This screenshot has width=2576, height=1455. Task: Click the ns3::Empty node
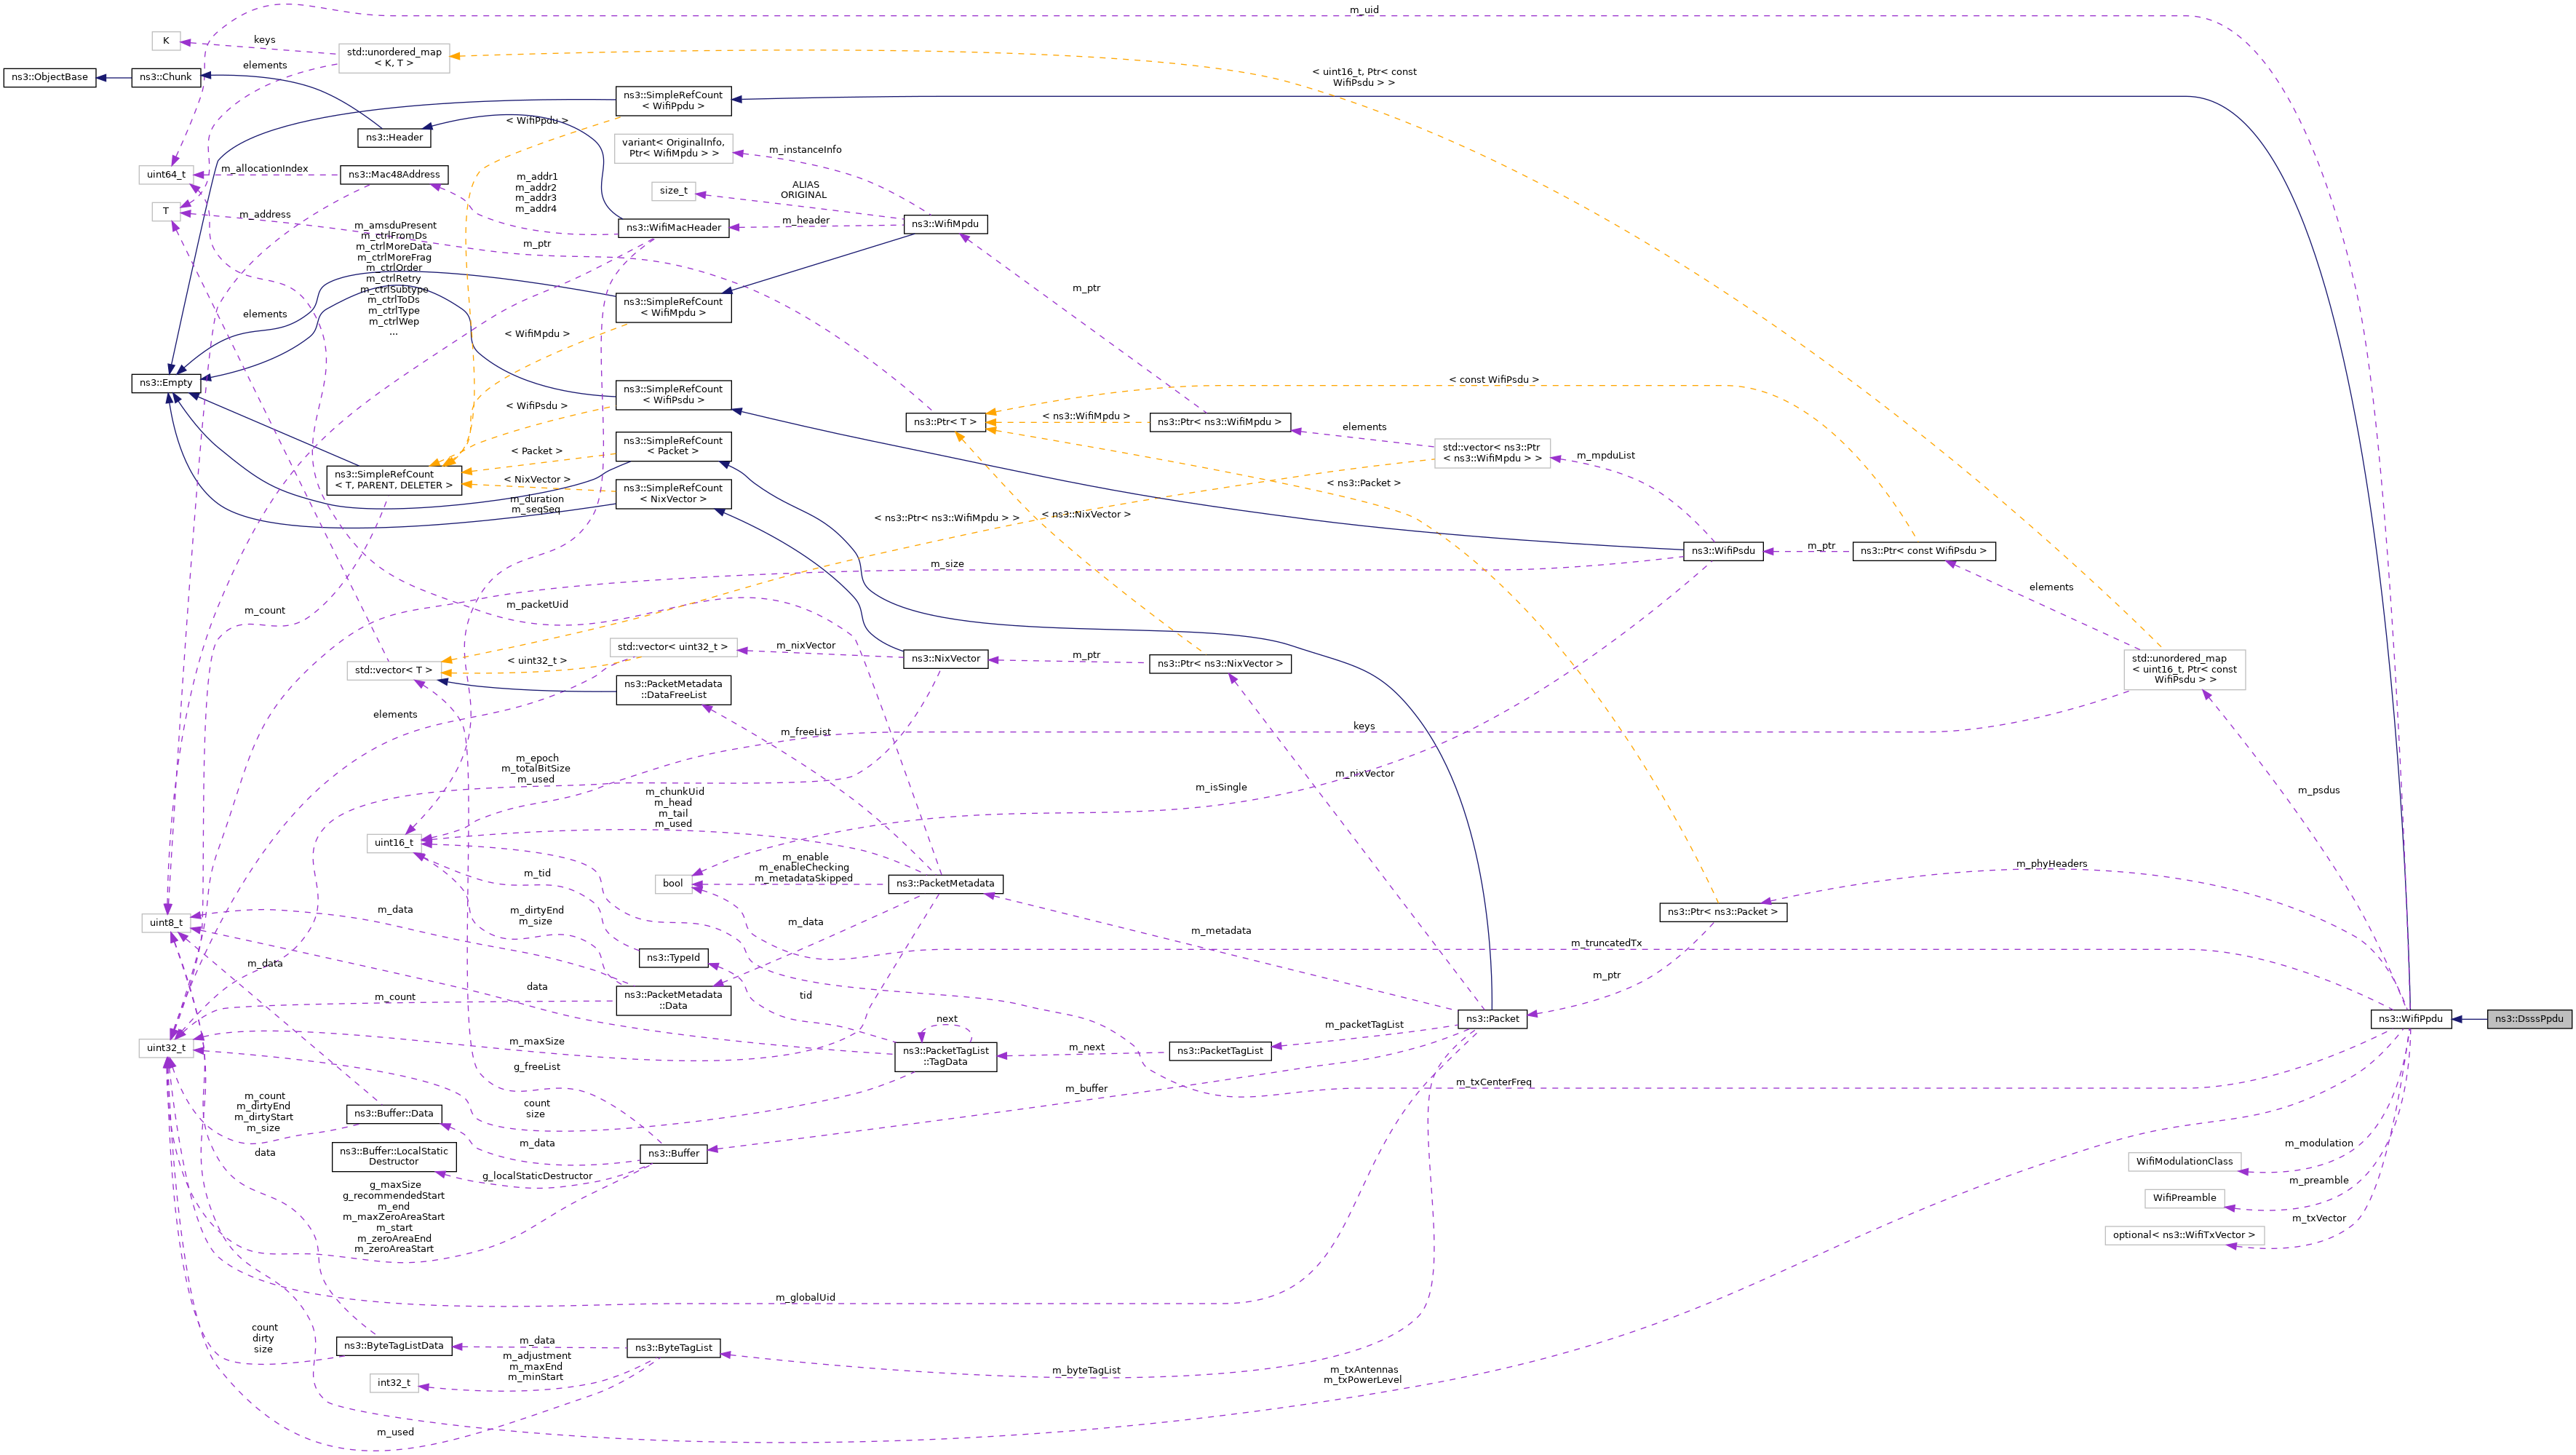(166, 383)
